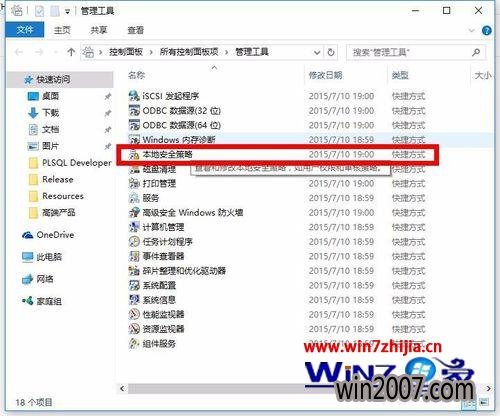Select the 任务计划程序 clock icon
This screenshot has width=500, height=416.
134,241
